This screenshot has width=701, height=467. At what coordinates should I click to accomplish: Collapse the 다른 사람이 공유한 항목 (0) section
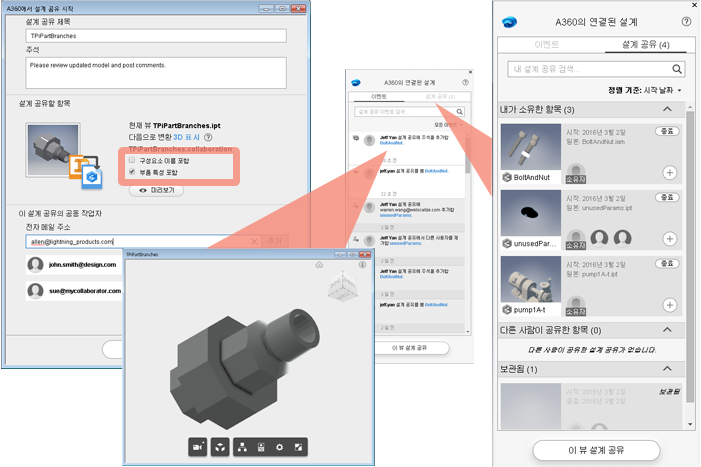667,330
